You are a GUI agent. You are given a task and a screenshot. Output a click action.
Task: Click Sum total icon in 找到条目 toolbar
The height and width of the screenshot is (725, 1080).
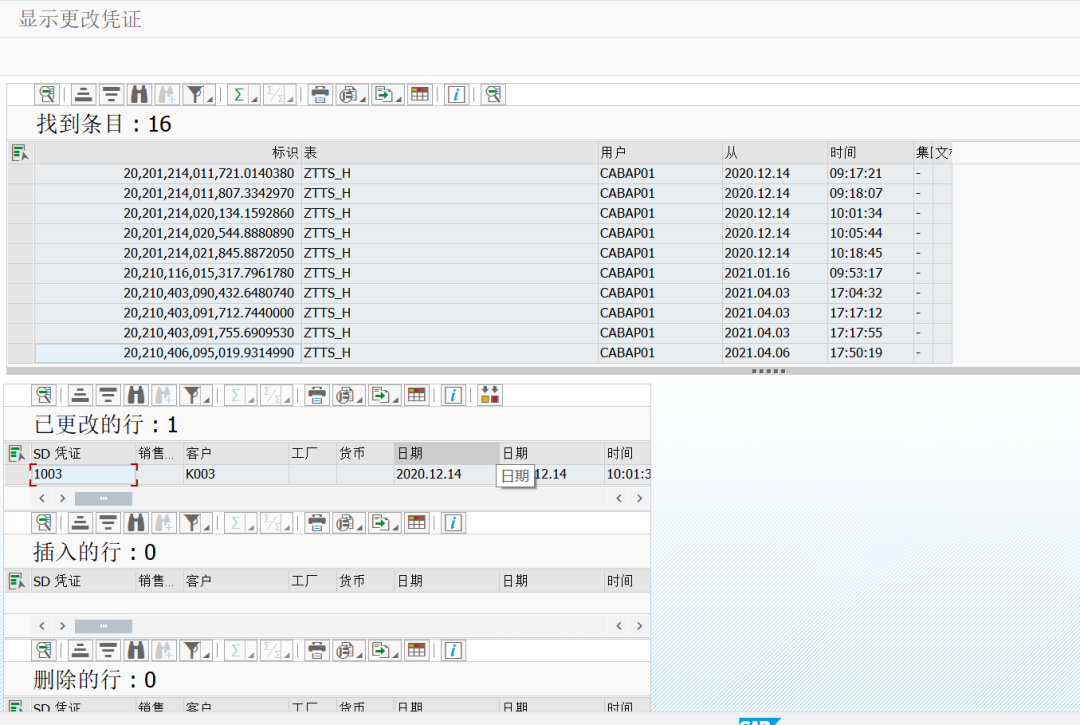(x=239, y=94)
